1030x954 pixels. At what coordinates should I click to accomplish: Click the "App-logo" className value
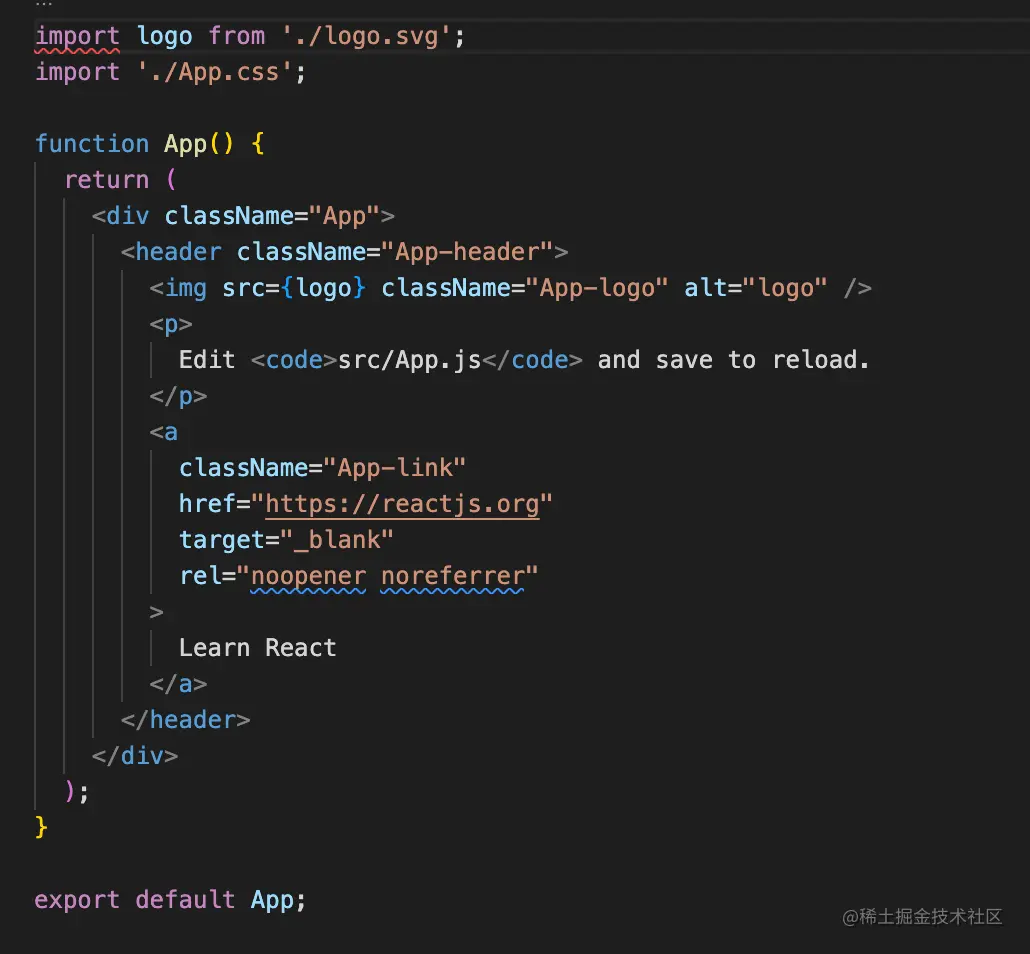click(596, 288)
